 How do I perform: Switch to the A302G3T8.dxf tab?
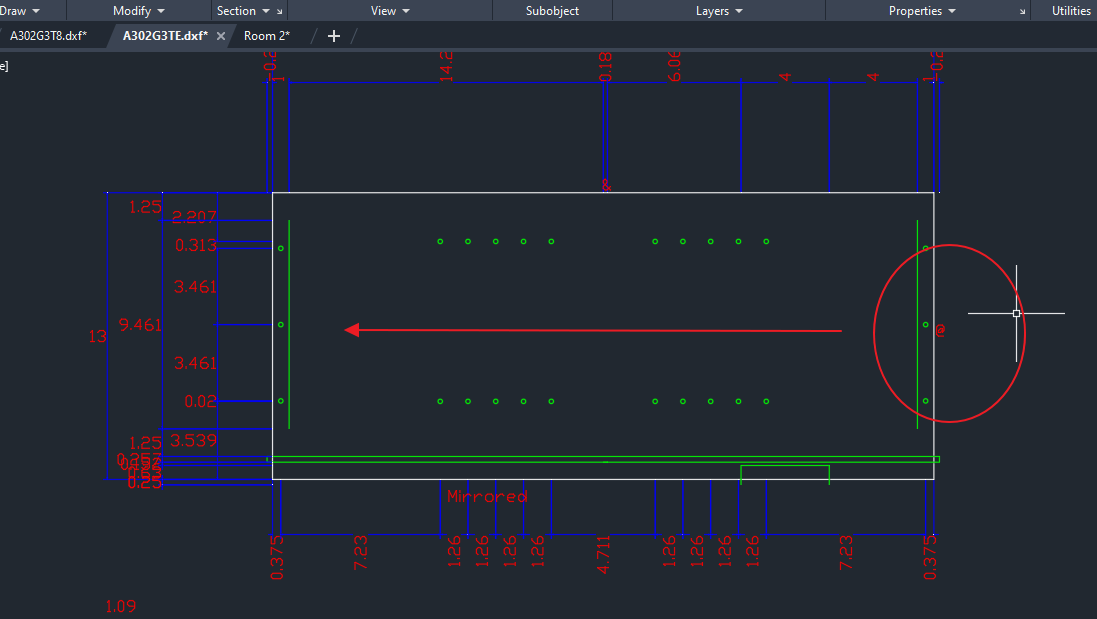[49, 36]
